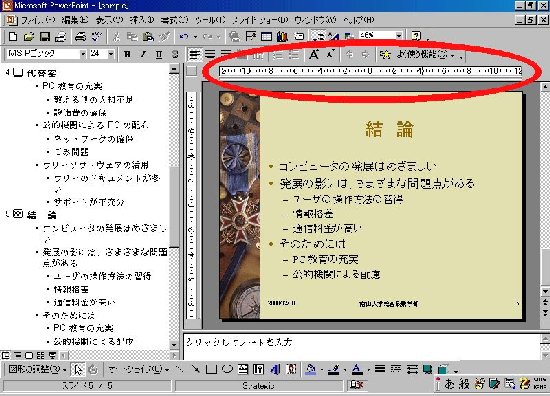Apply the fill color paint bucket
Viewport: 550px width, 396px height.
[x=311, y=369]
